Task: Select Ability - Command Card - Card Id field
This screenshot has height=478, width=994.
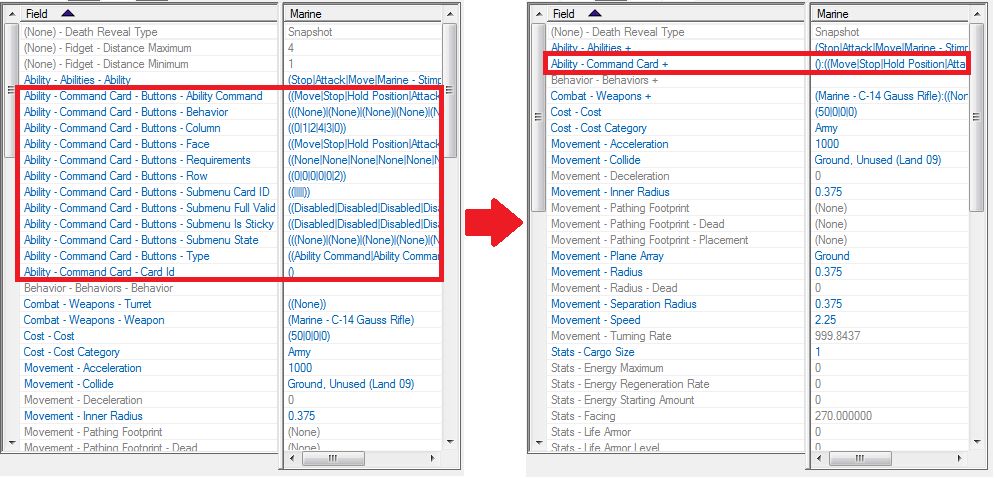Action: [100, 272]
